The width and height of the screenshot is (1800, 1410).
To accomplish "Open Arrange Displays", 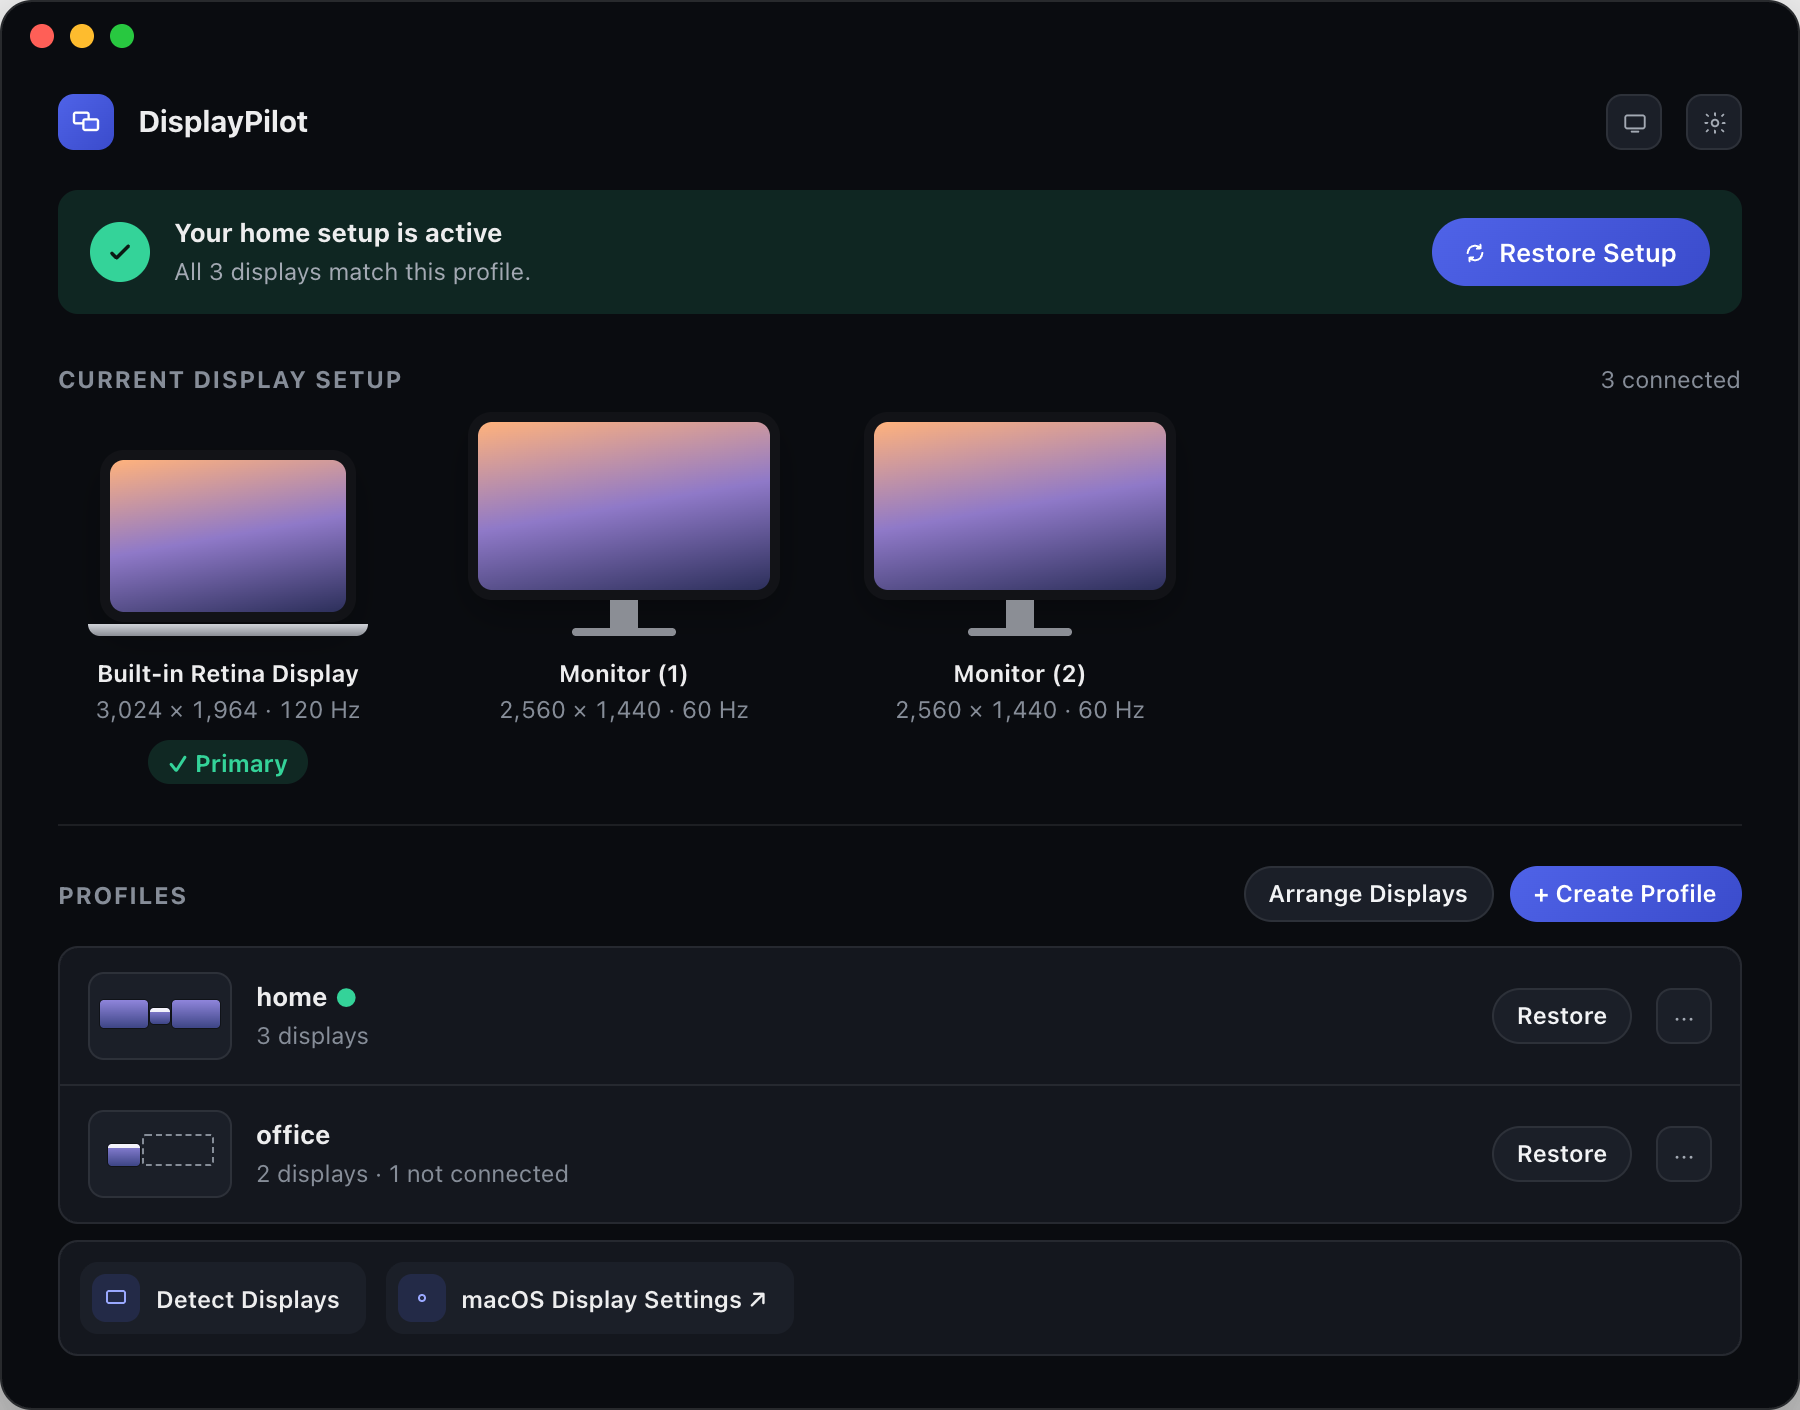I will [x=1368, y=894].
